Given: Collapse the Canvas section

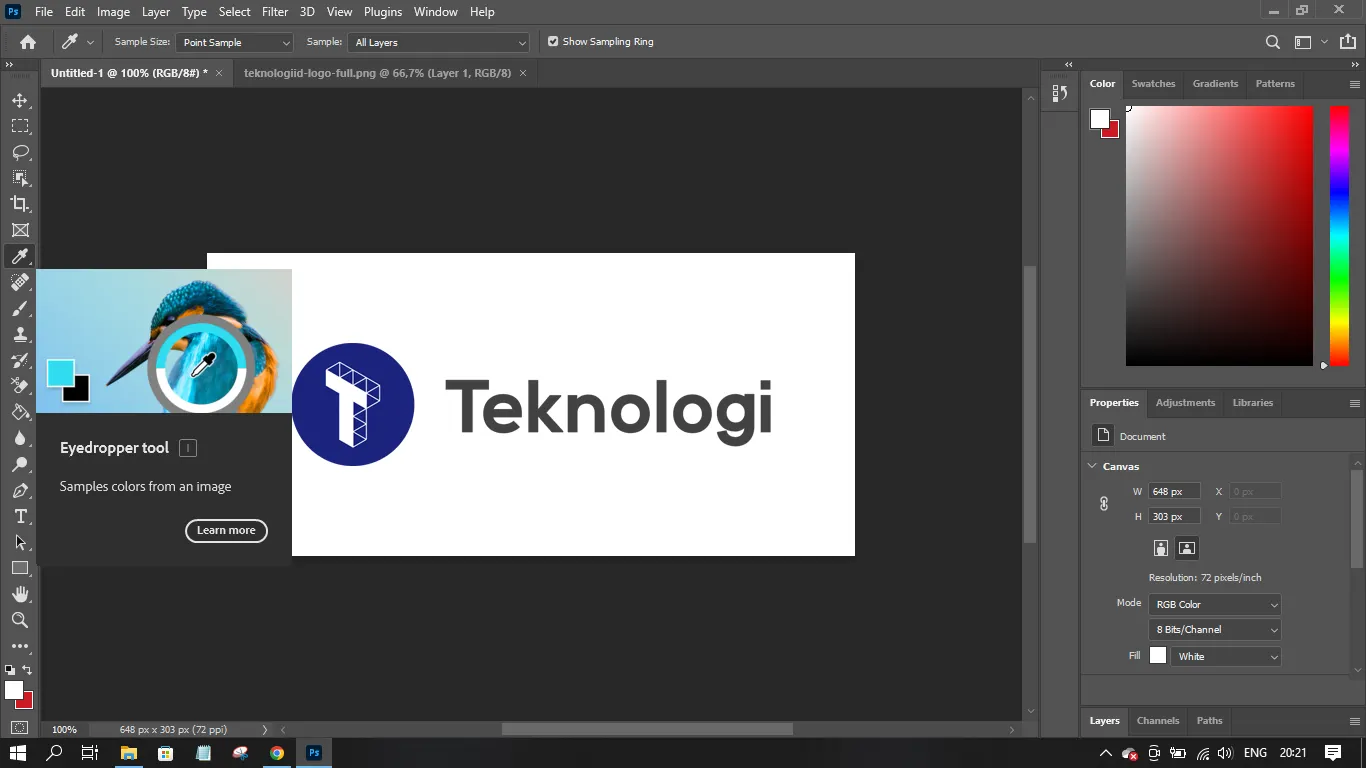Looking at the screenshot, I should 1092,466.
